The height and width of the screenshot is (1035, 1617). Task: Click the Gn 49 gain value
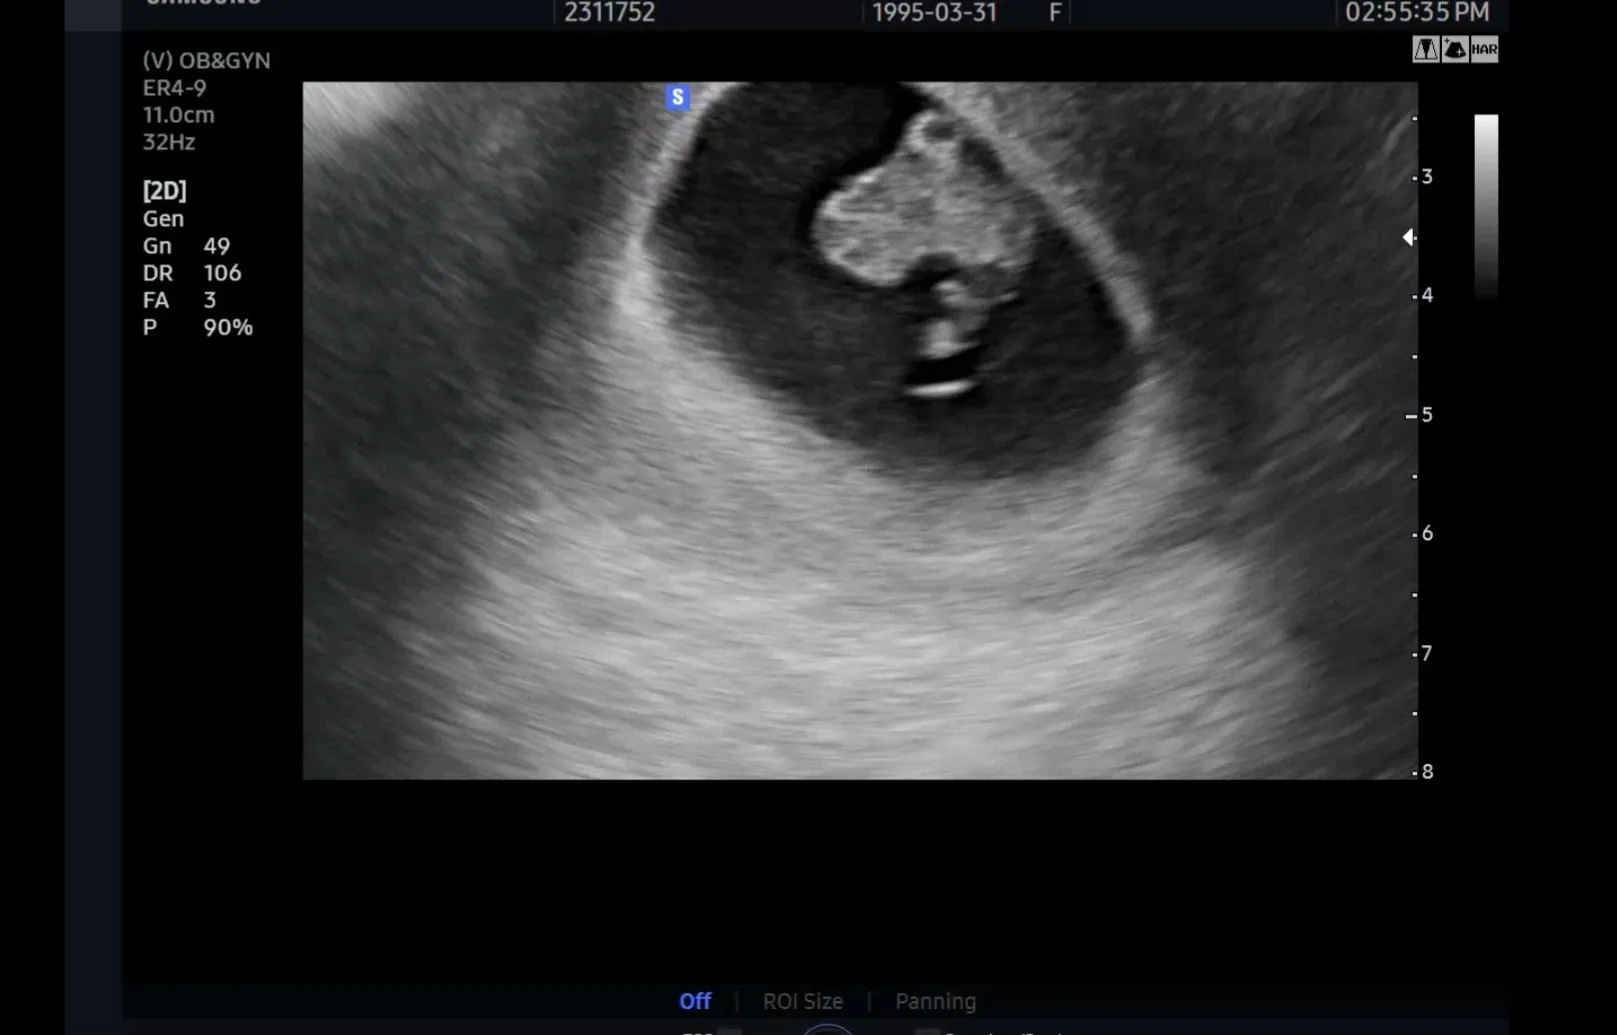click(186, 245)
